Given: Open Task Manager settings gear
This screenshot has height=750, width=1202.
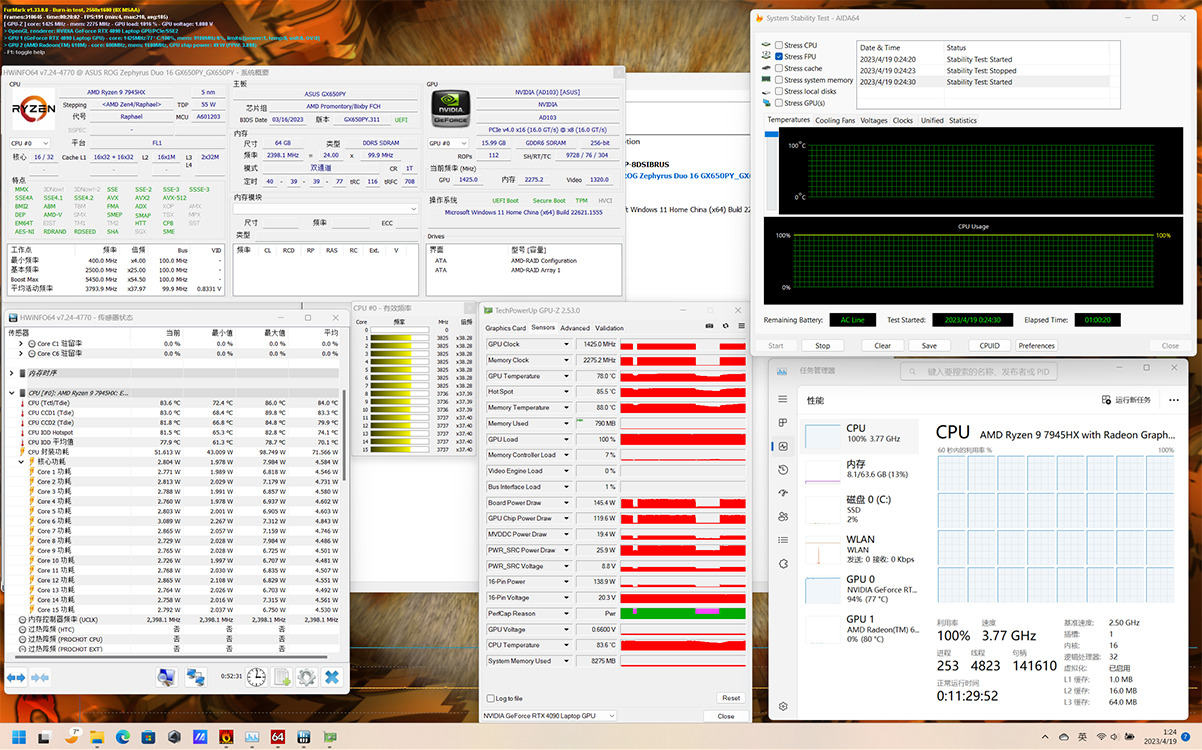Looking at the screenshot, I should click(x=783, y=706).
